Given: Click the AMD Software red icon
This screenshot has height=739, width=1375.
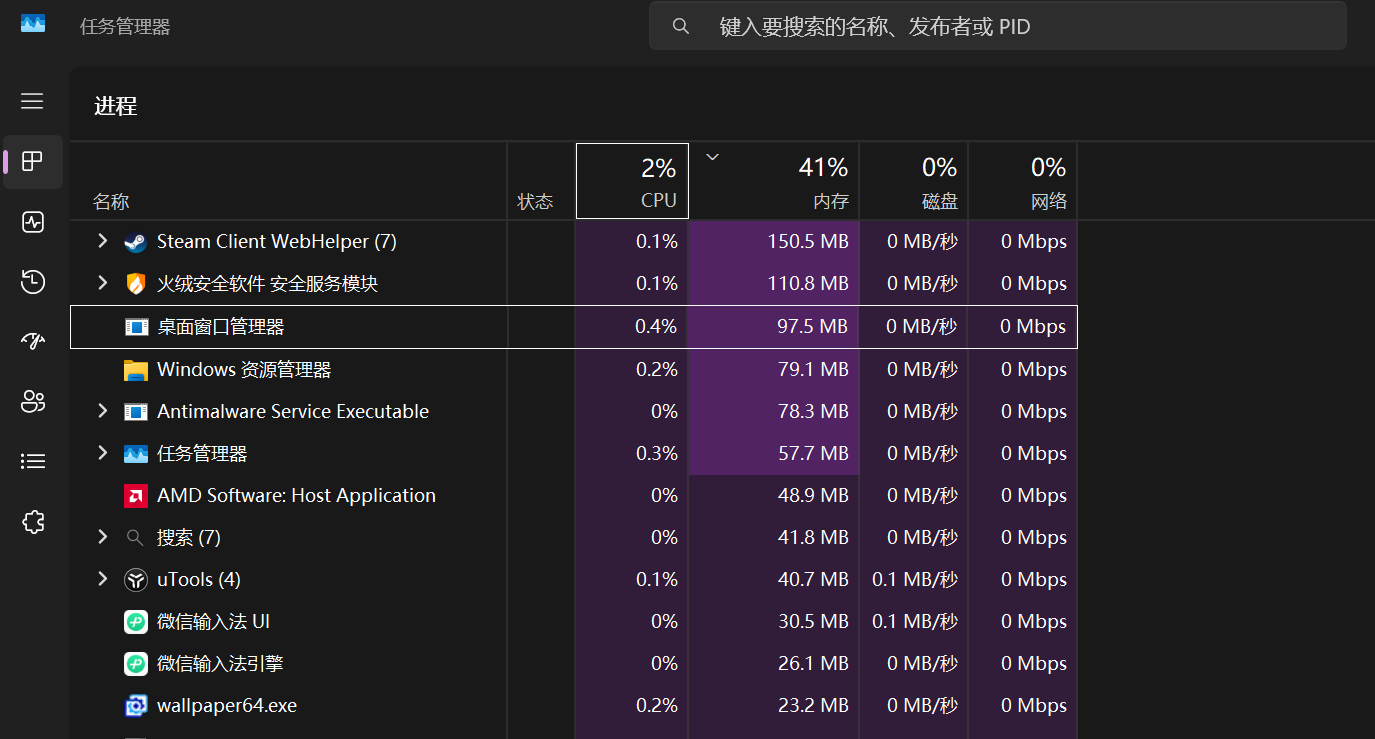Looking at the screenshot, I should coord(136,496).
